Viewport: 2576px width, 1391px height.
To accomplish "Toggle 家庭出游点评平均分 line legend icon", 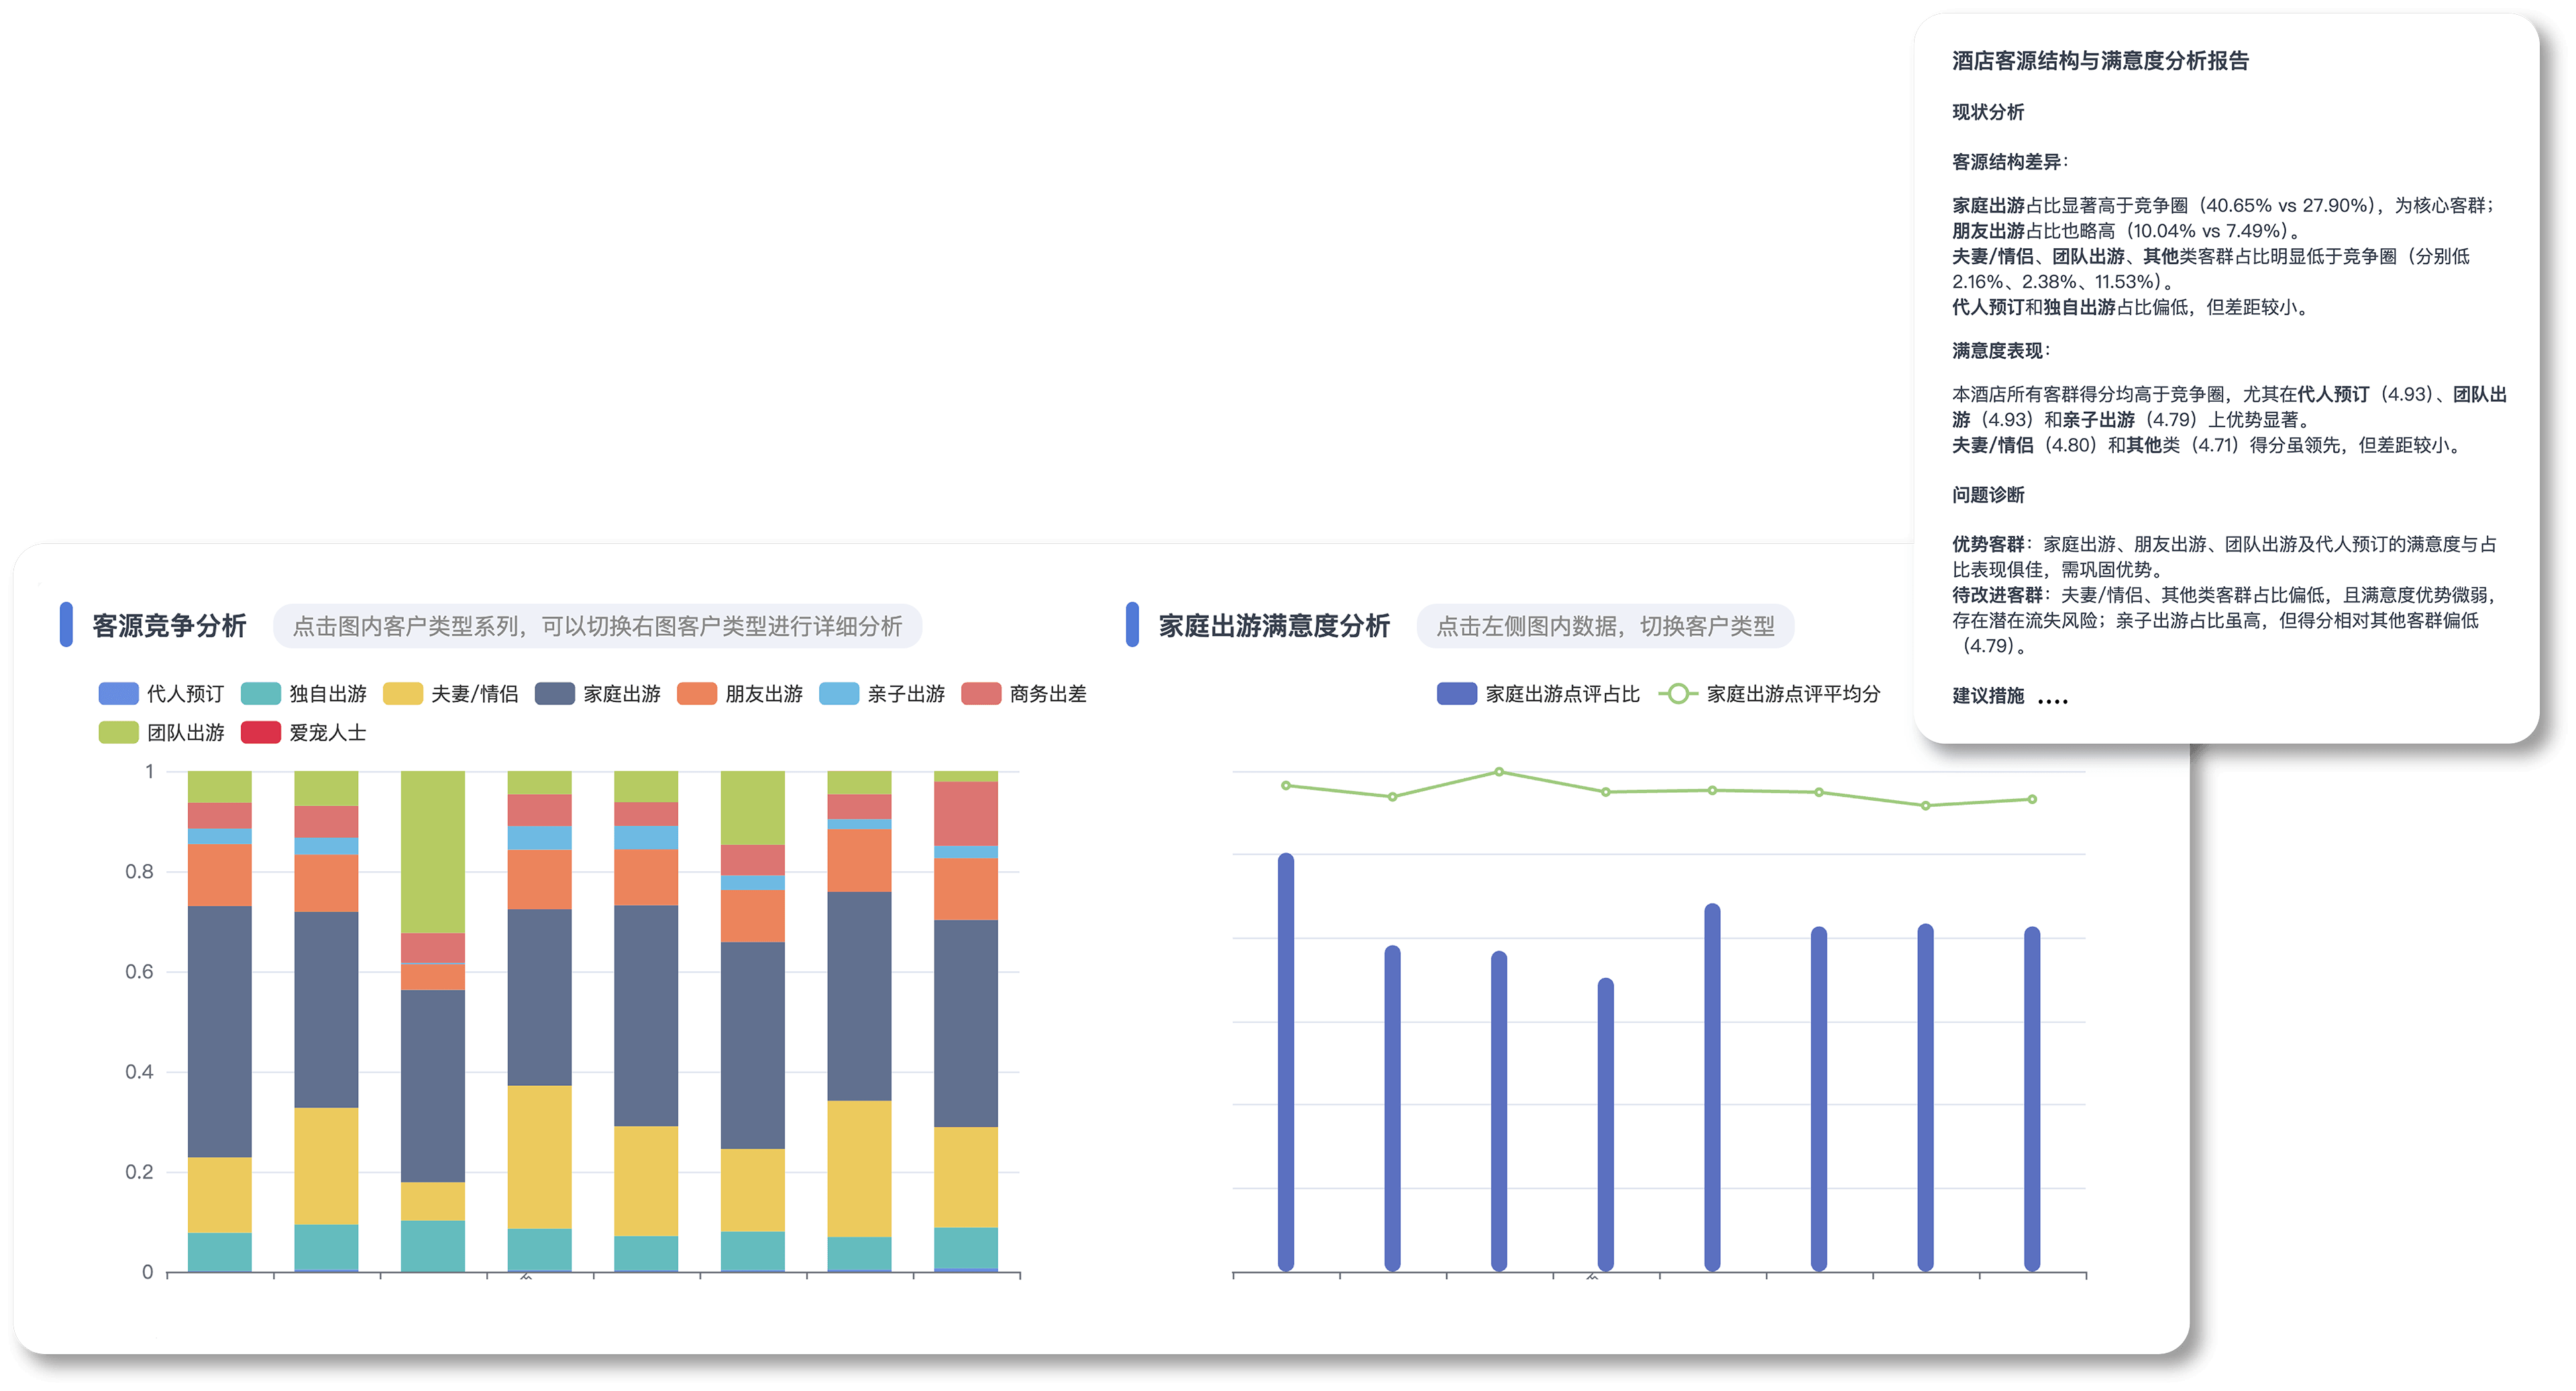I will click(1678, 694).
